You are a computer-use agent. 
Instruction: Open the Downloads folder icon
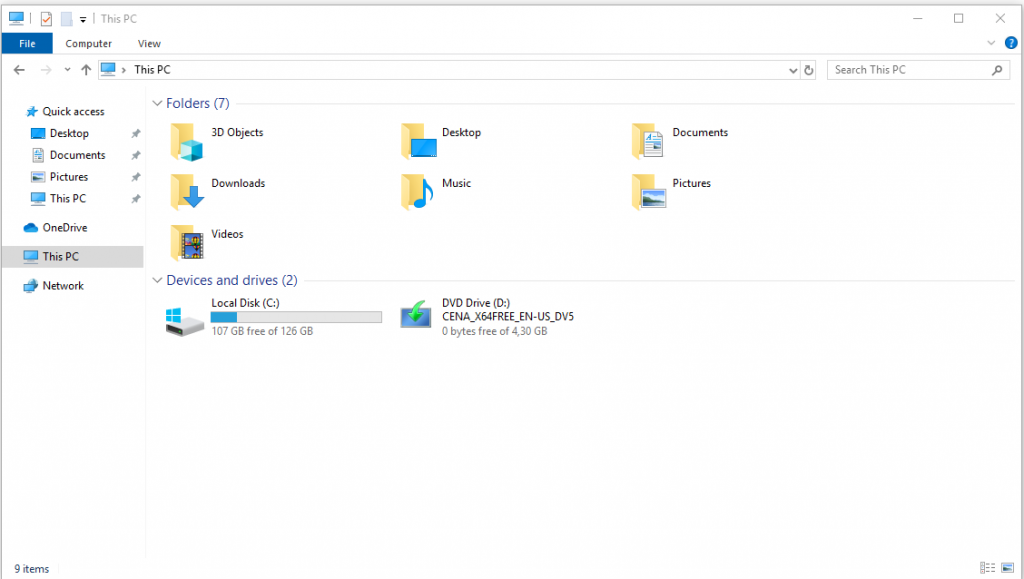(x=187, y=193)
